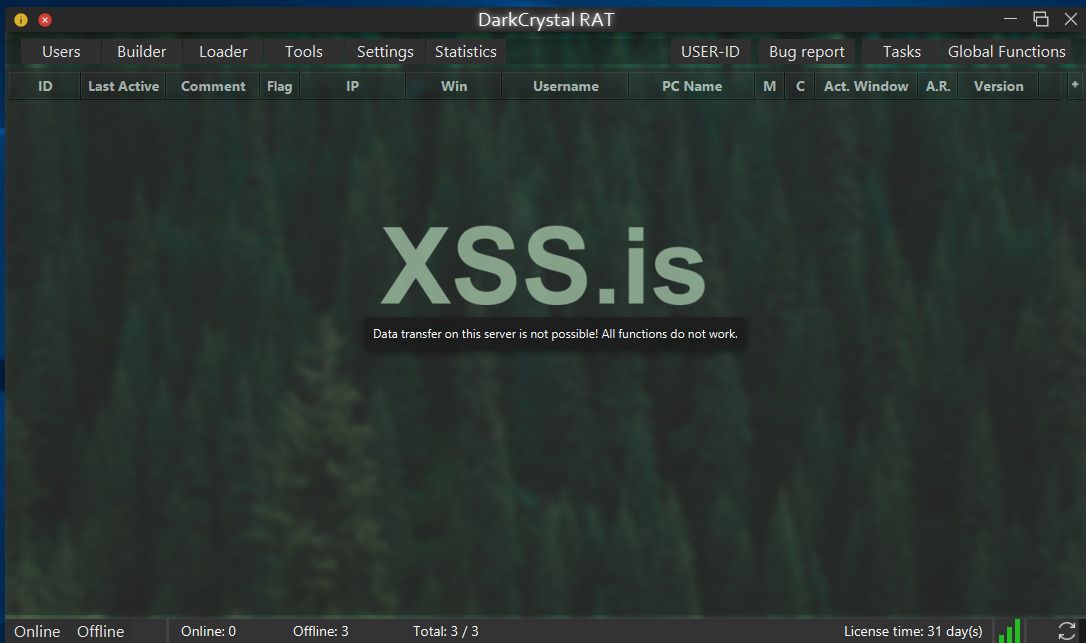Go to the Settings tab
The height and width of the screenshot is (643, 1086).
tap(385, 52)
